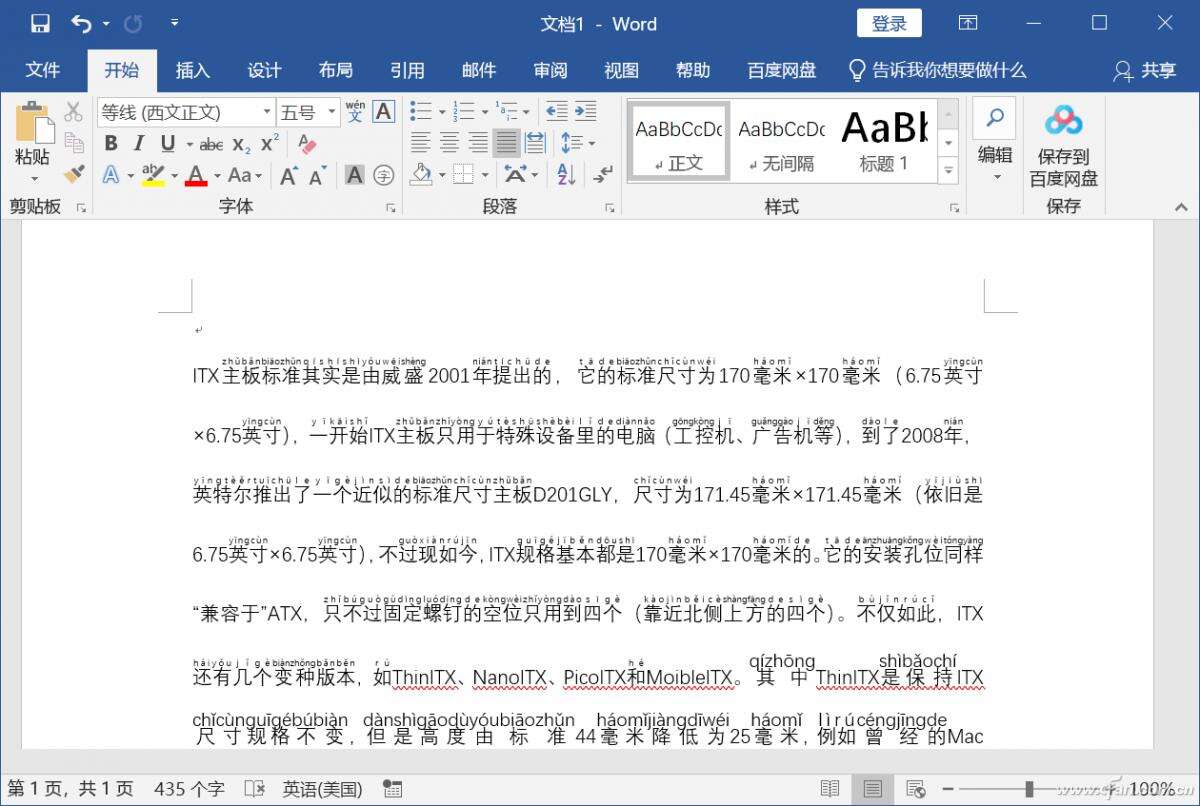Screen dimensions: 1200x806
Task: Justify the paragraph on both sides
Action: click(507, 143)
